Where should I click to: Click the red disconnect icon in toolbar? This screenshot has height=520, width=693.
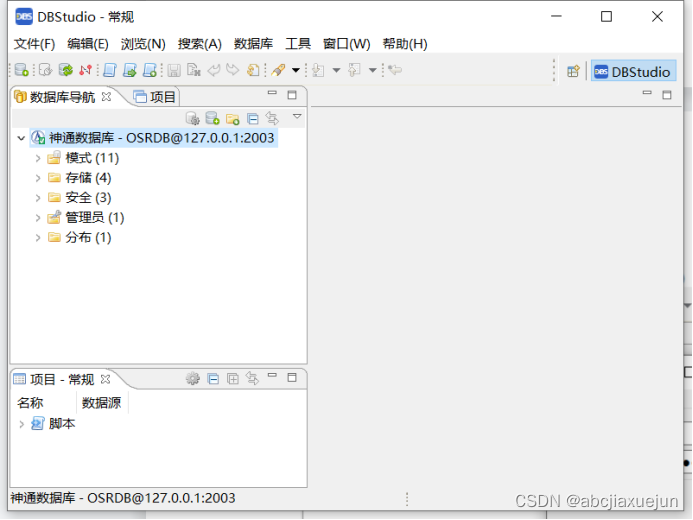tap(85, 70)
